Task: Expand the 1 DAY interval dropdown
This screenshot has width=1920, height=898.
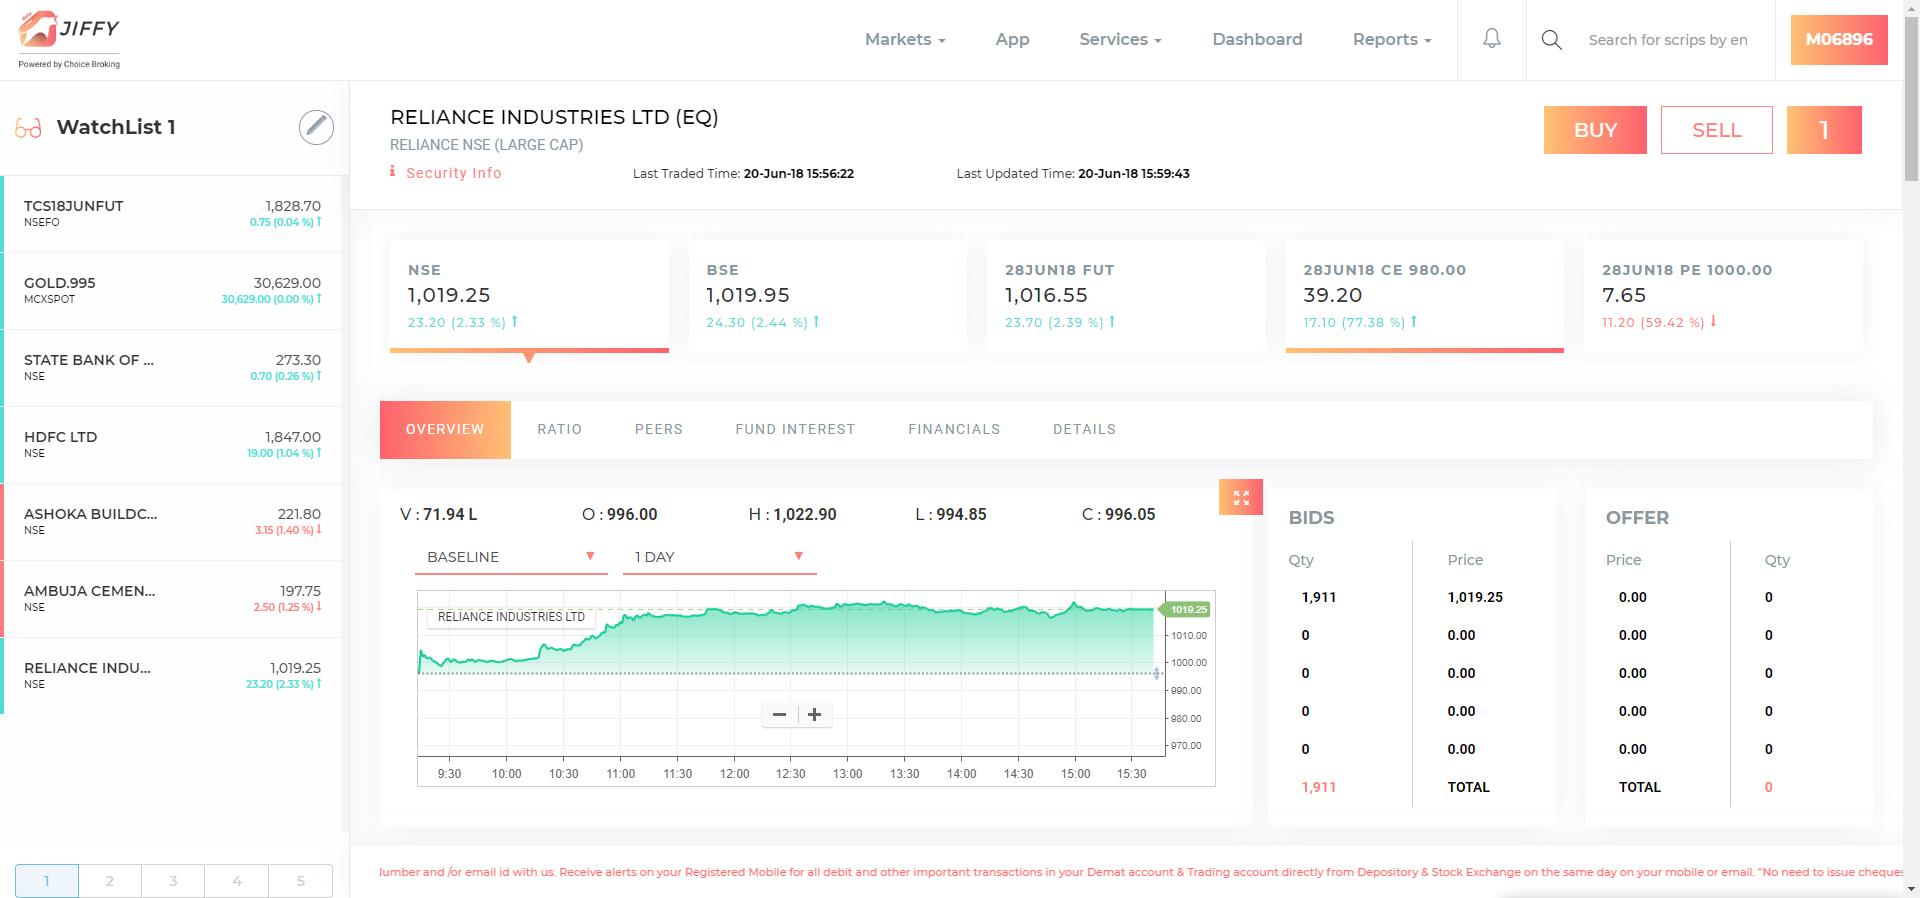Action: click(x=720, y=557)
